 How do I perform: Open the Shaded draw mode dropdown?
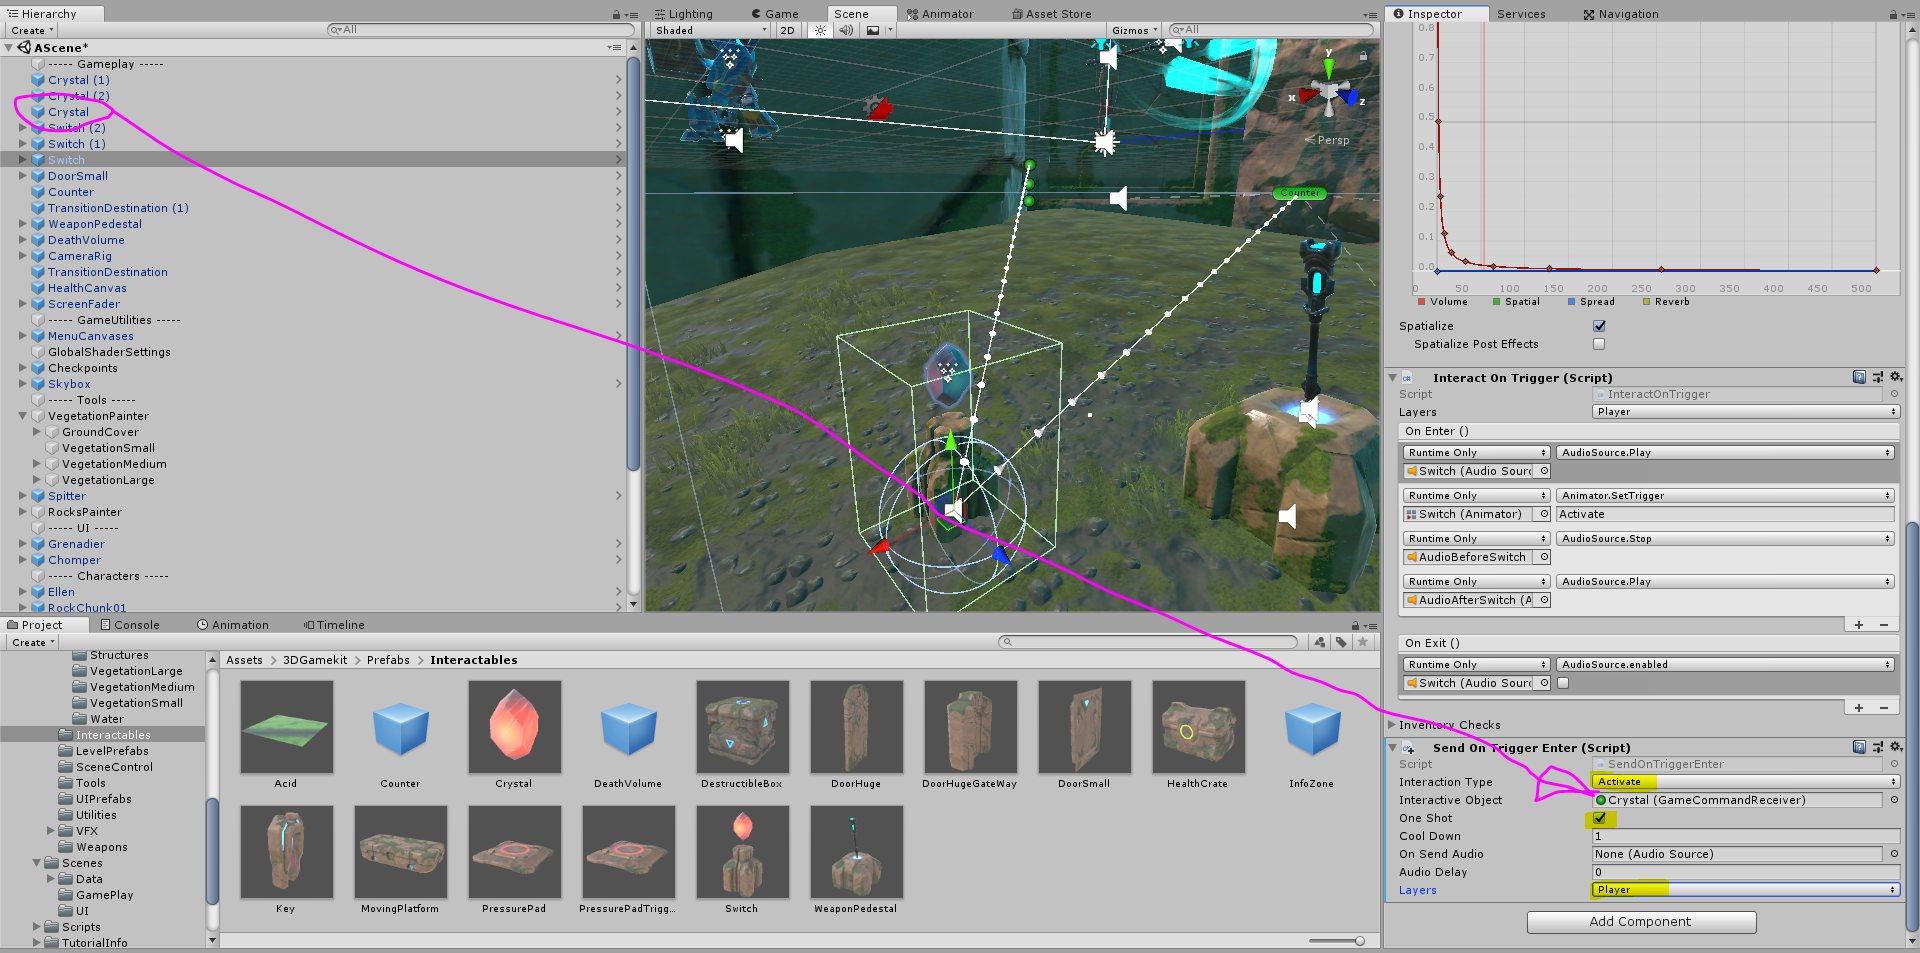[710, 30]
